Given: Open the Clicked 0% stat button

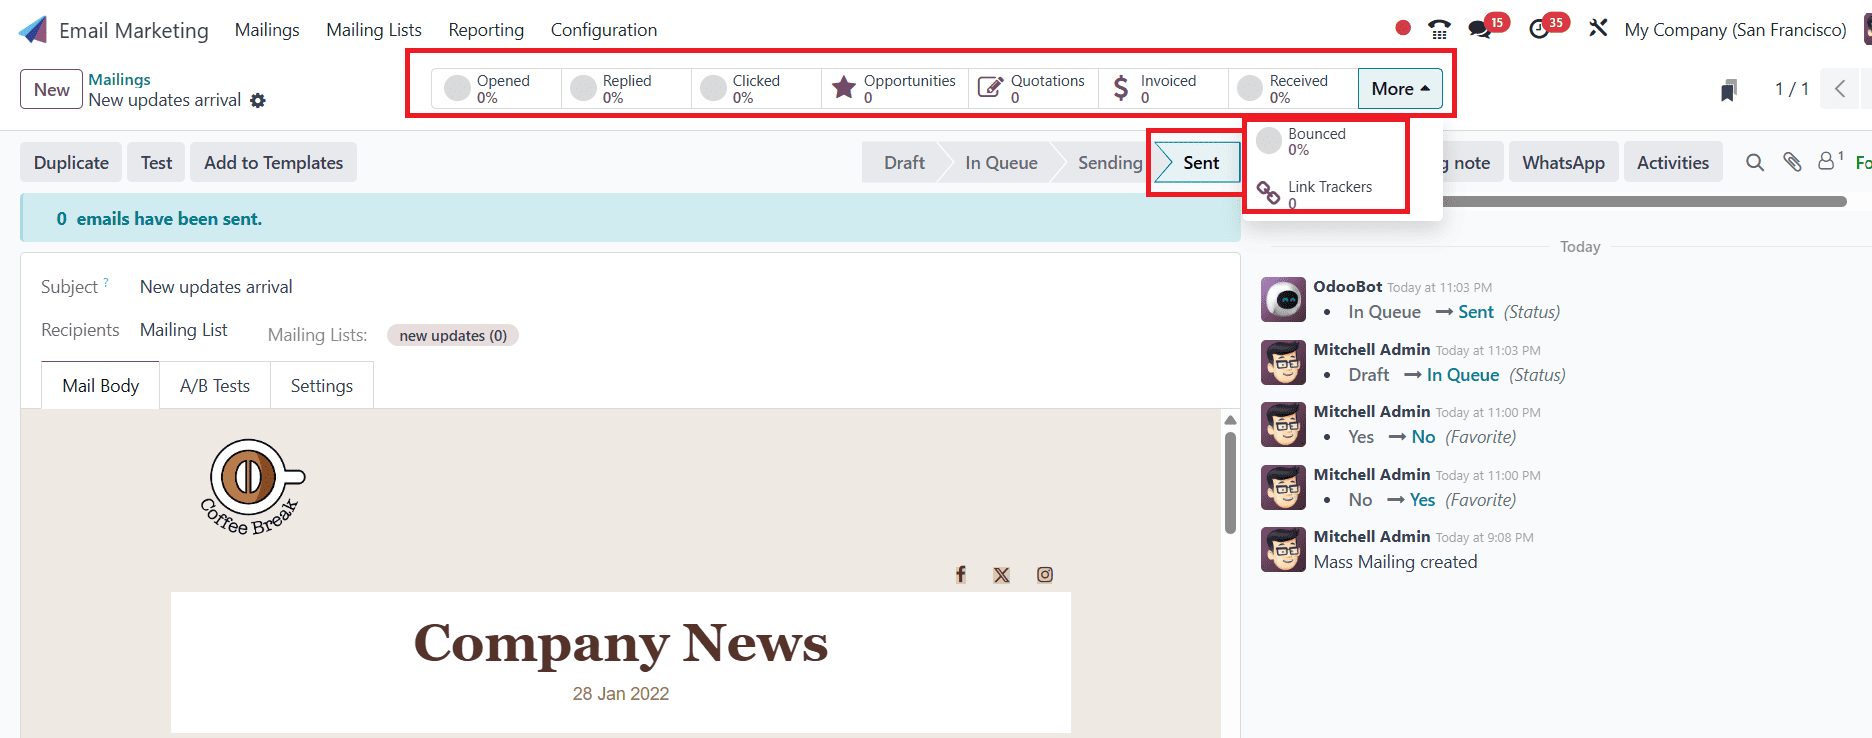Looking at the screenshot, I should (756, 88).
